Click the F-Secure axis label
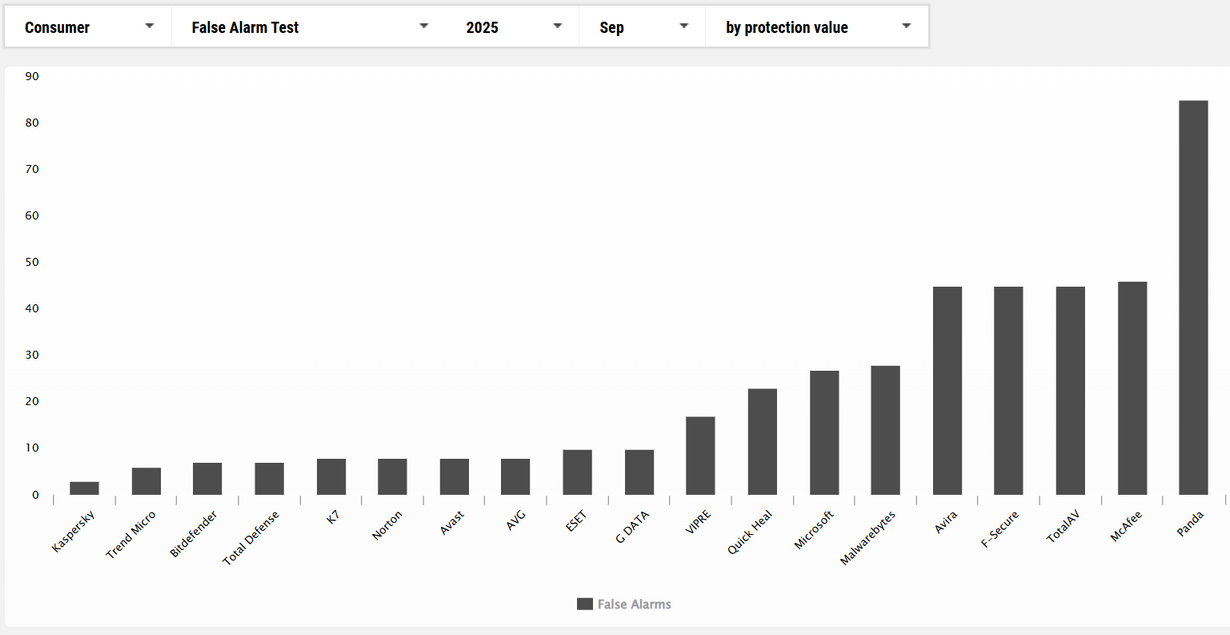 tap(1001, 528)
